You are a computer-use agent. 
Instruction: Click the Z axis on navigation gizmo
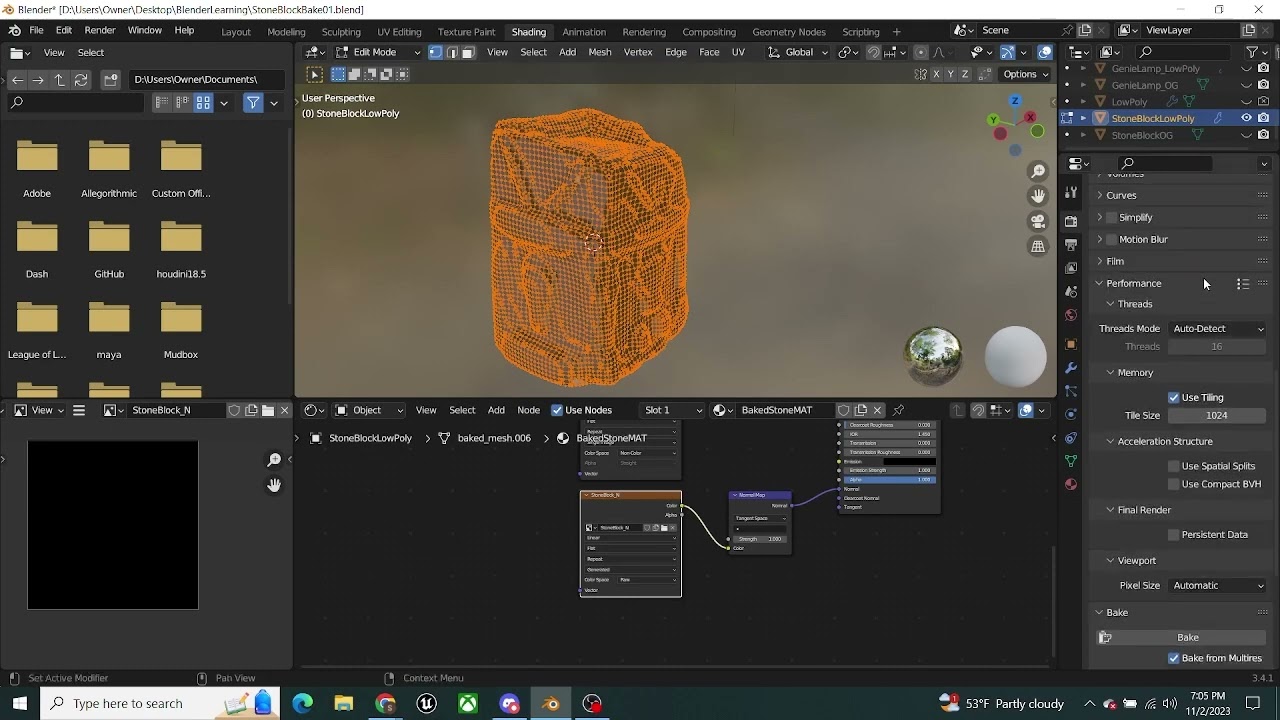click(x=1015, y=101)
